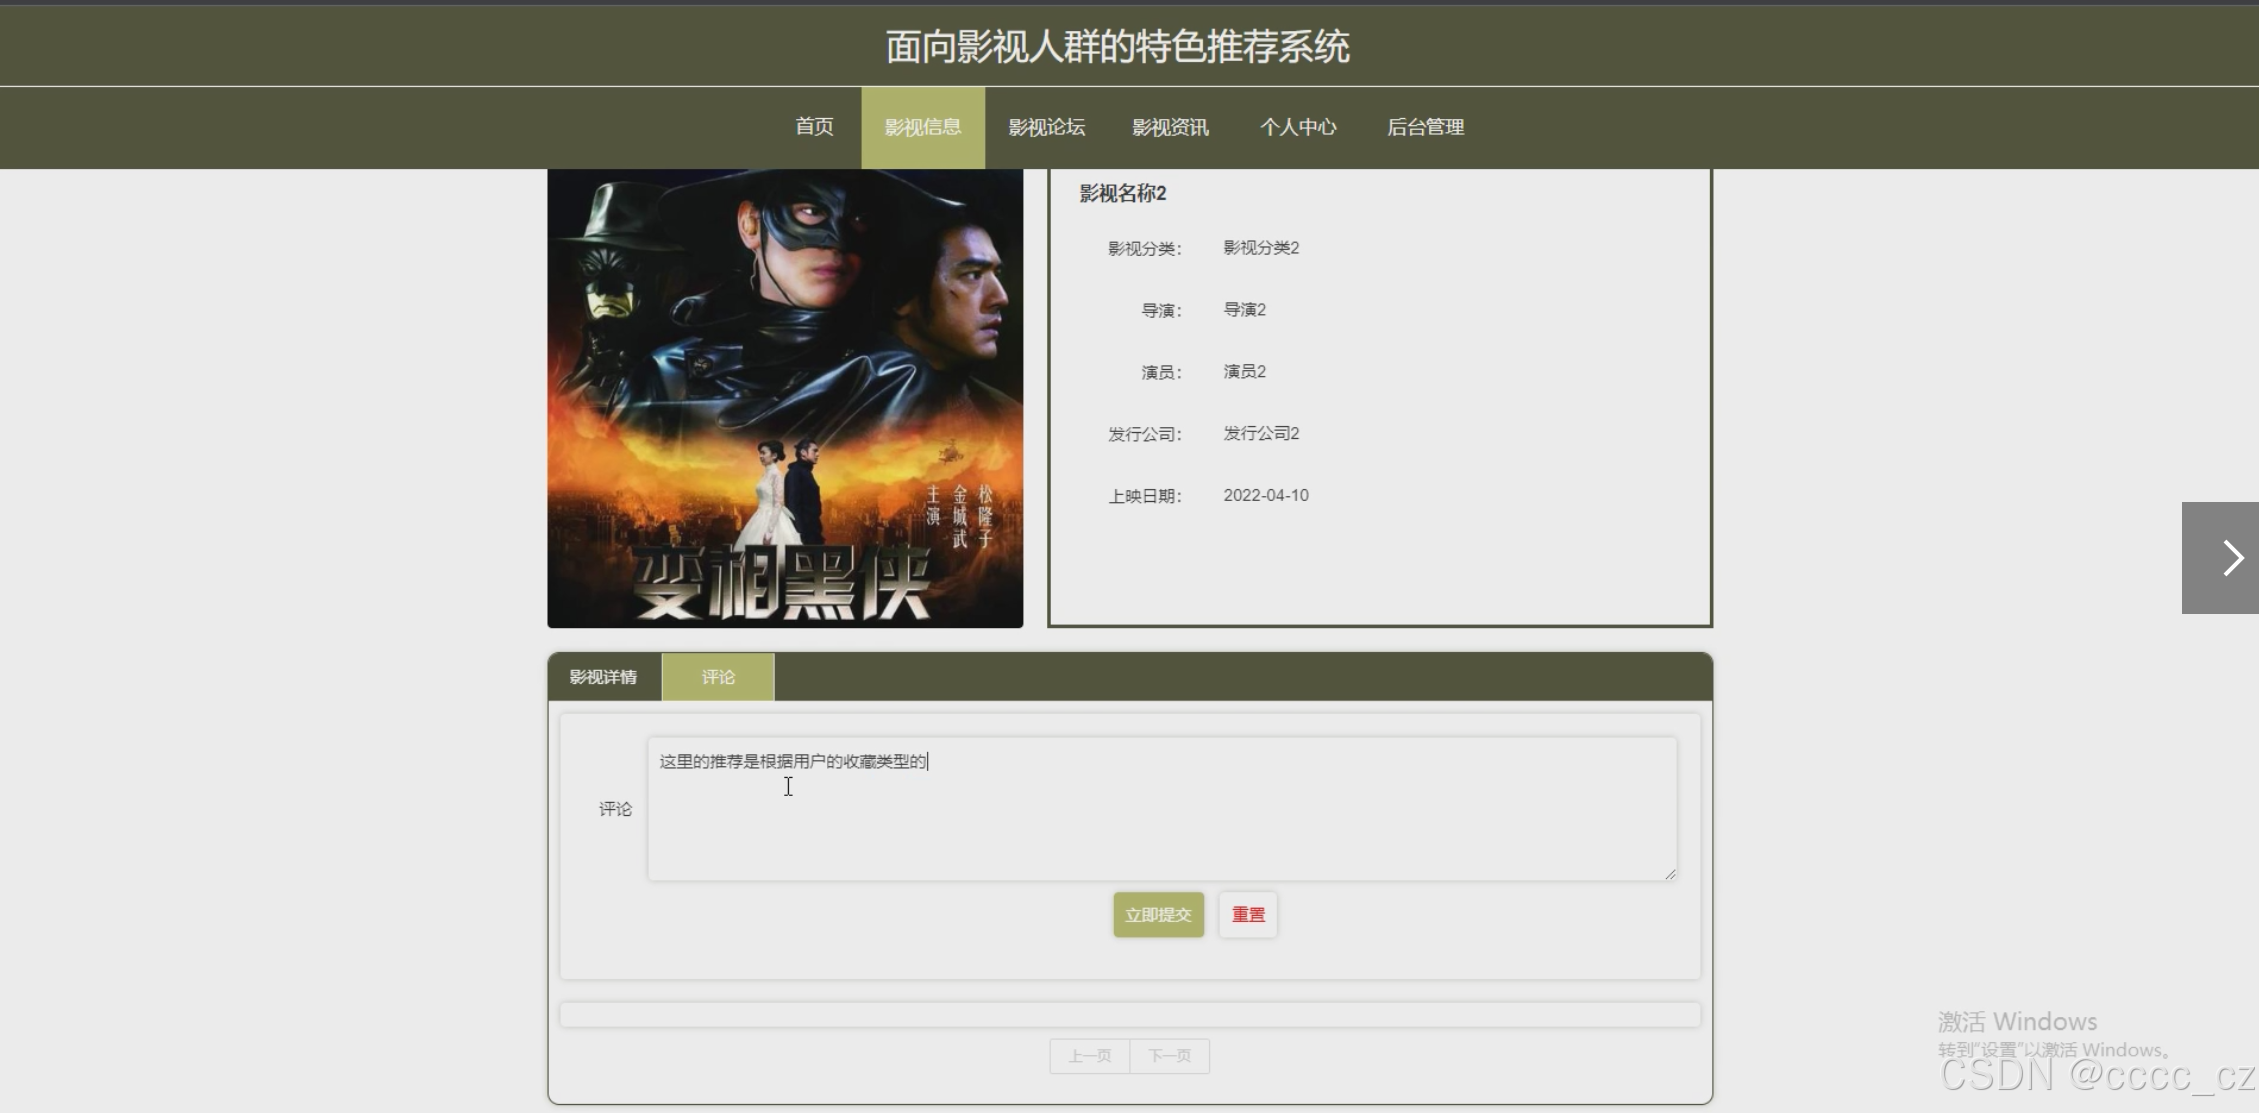The height and width of the screenshot is (1113, 2259).
Task: Click the 影视名称2 heading text
Action: click(1122, 193)
